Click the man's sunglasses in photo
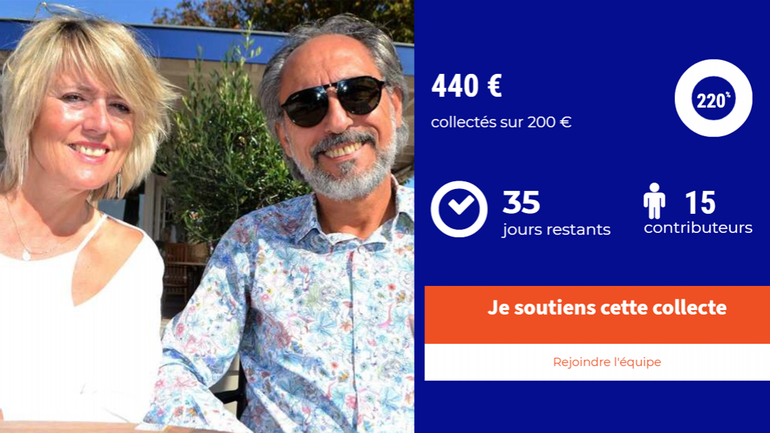Image resolution: width=770 pixels, height=433 pixels. (x=334, y=101)
